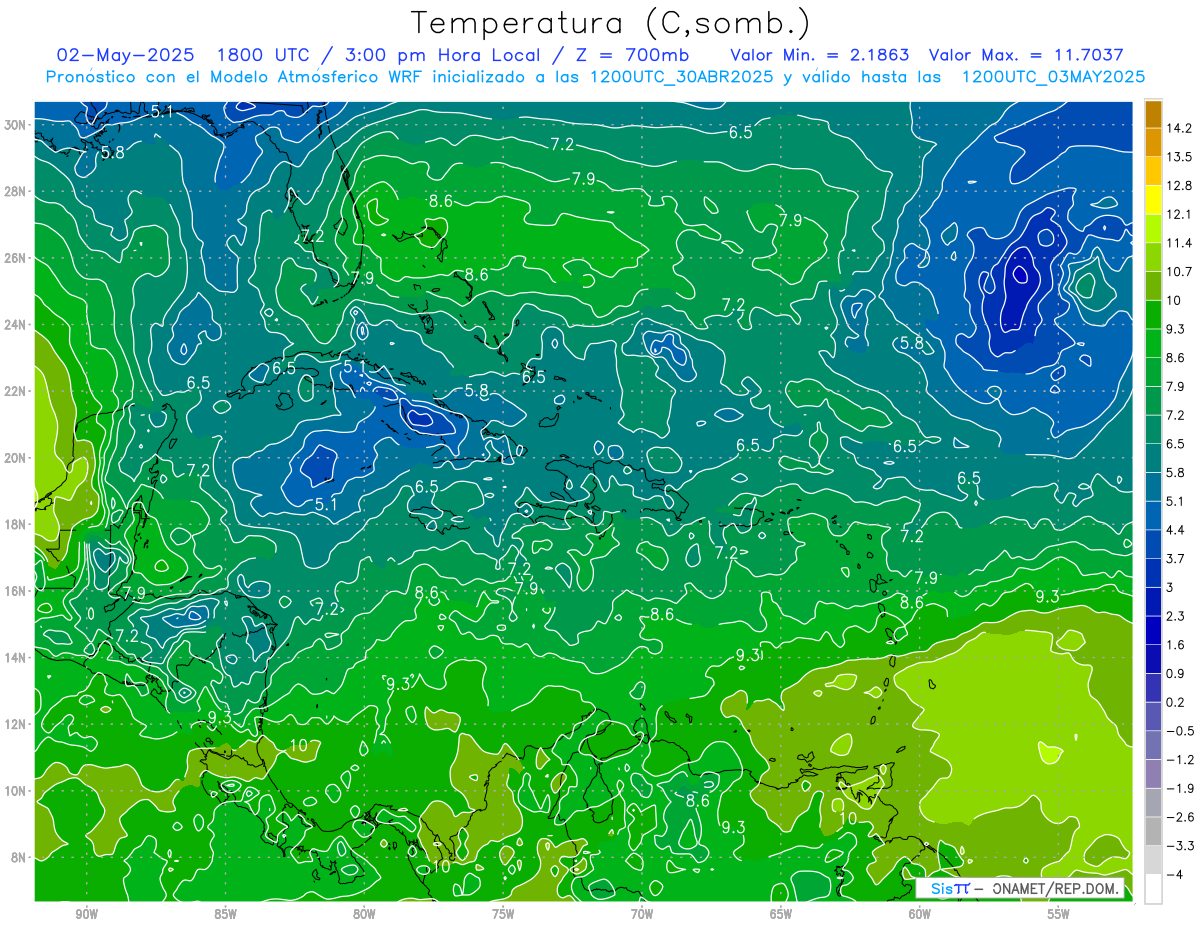Screen dimensions: 1200x927
Task: Click the 2.3 value on color scale
Action: click(x=1177, y=616)
